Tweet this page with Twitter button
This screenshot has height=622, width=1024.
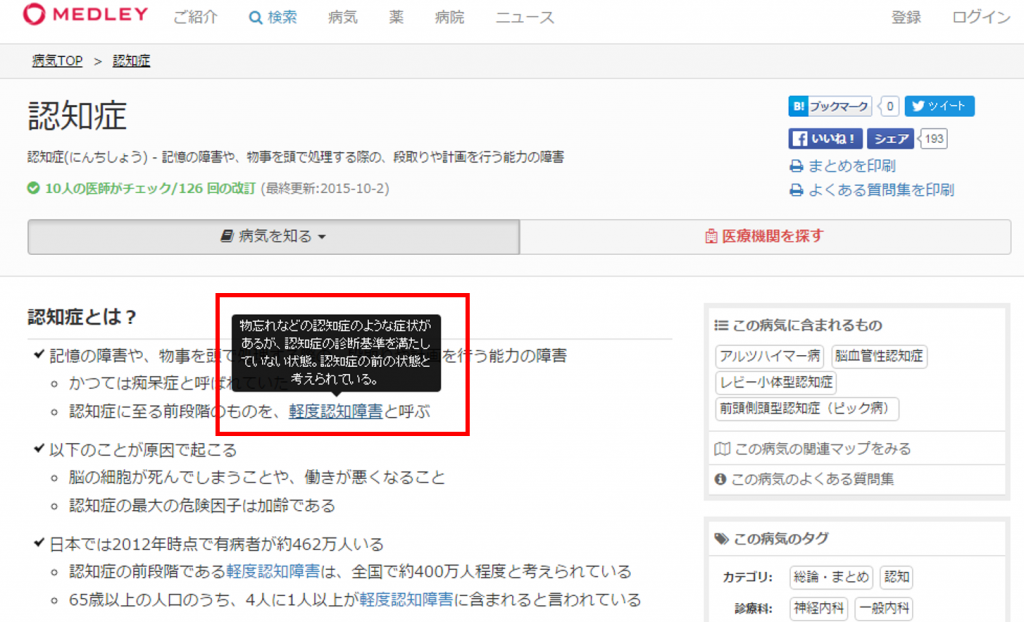pyautogui.click(x=940, y=106)
